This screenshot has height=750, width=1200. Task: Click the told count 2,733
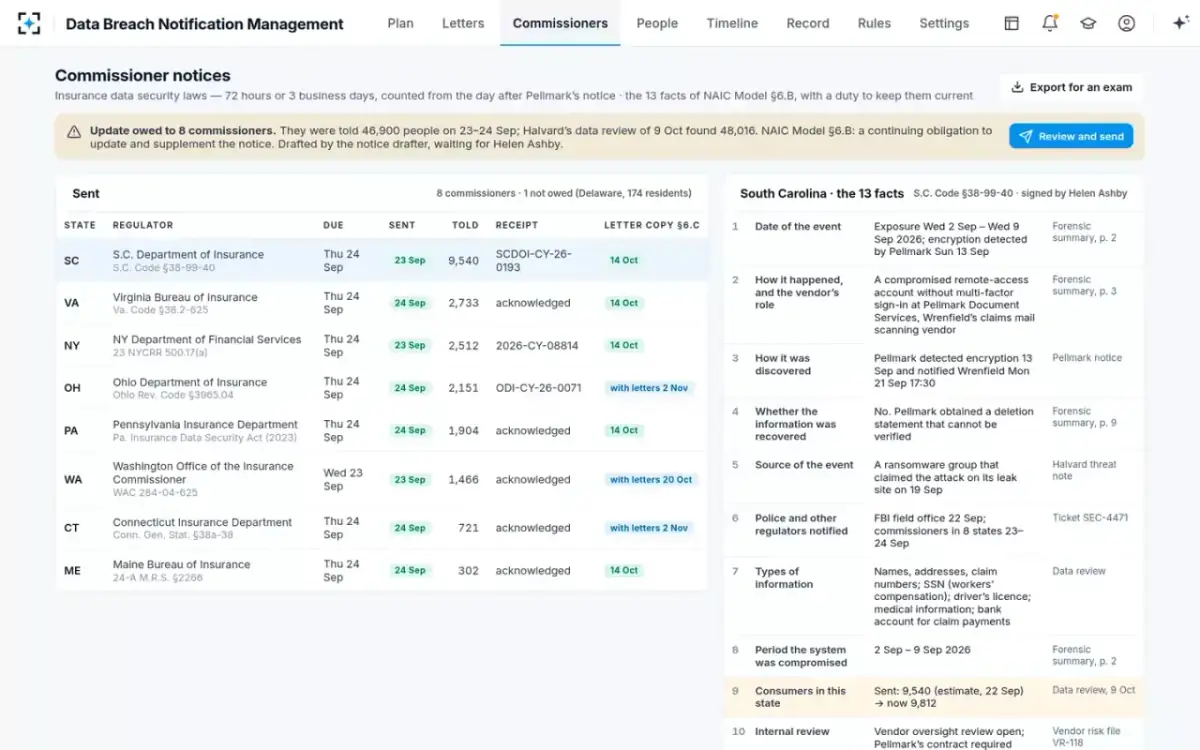464,303
